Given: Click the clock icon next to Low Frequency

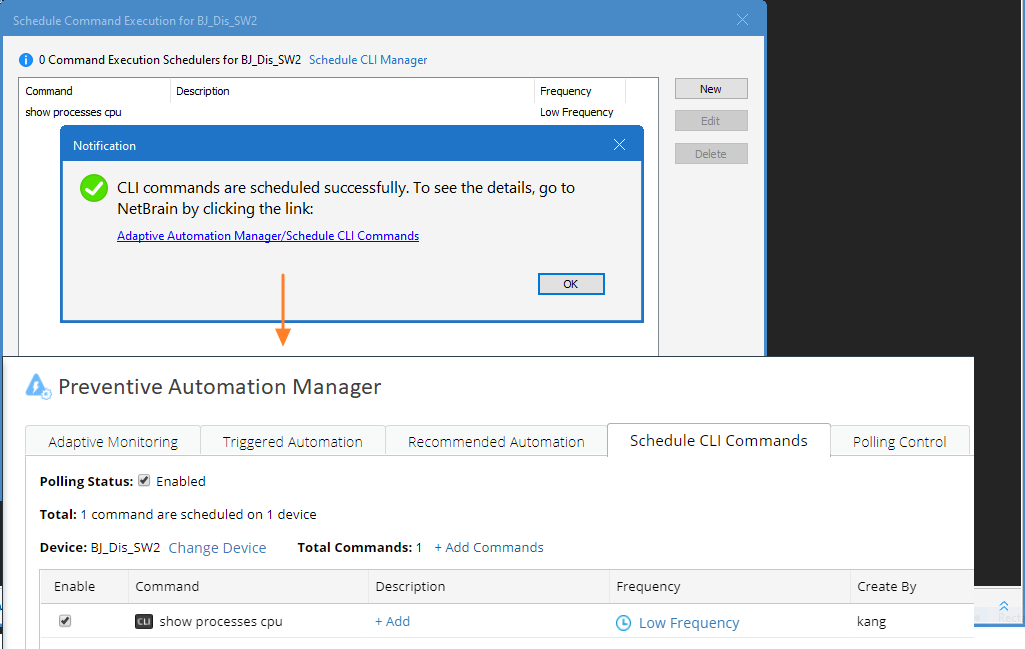Looking at the screenshot, I should (x=624, y=622).
